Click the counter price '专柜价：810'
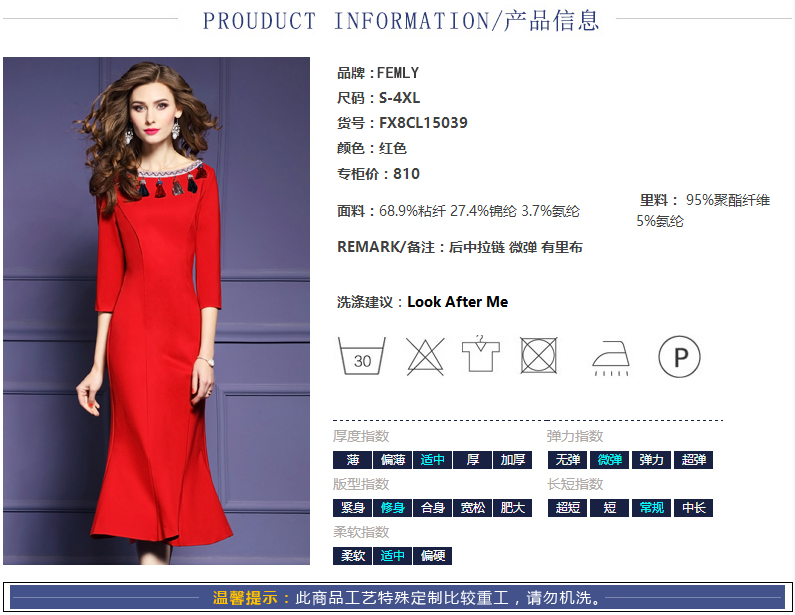The image size is (795, 615). (379, 174)
